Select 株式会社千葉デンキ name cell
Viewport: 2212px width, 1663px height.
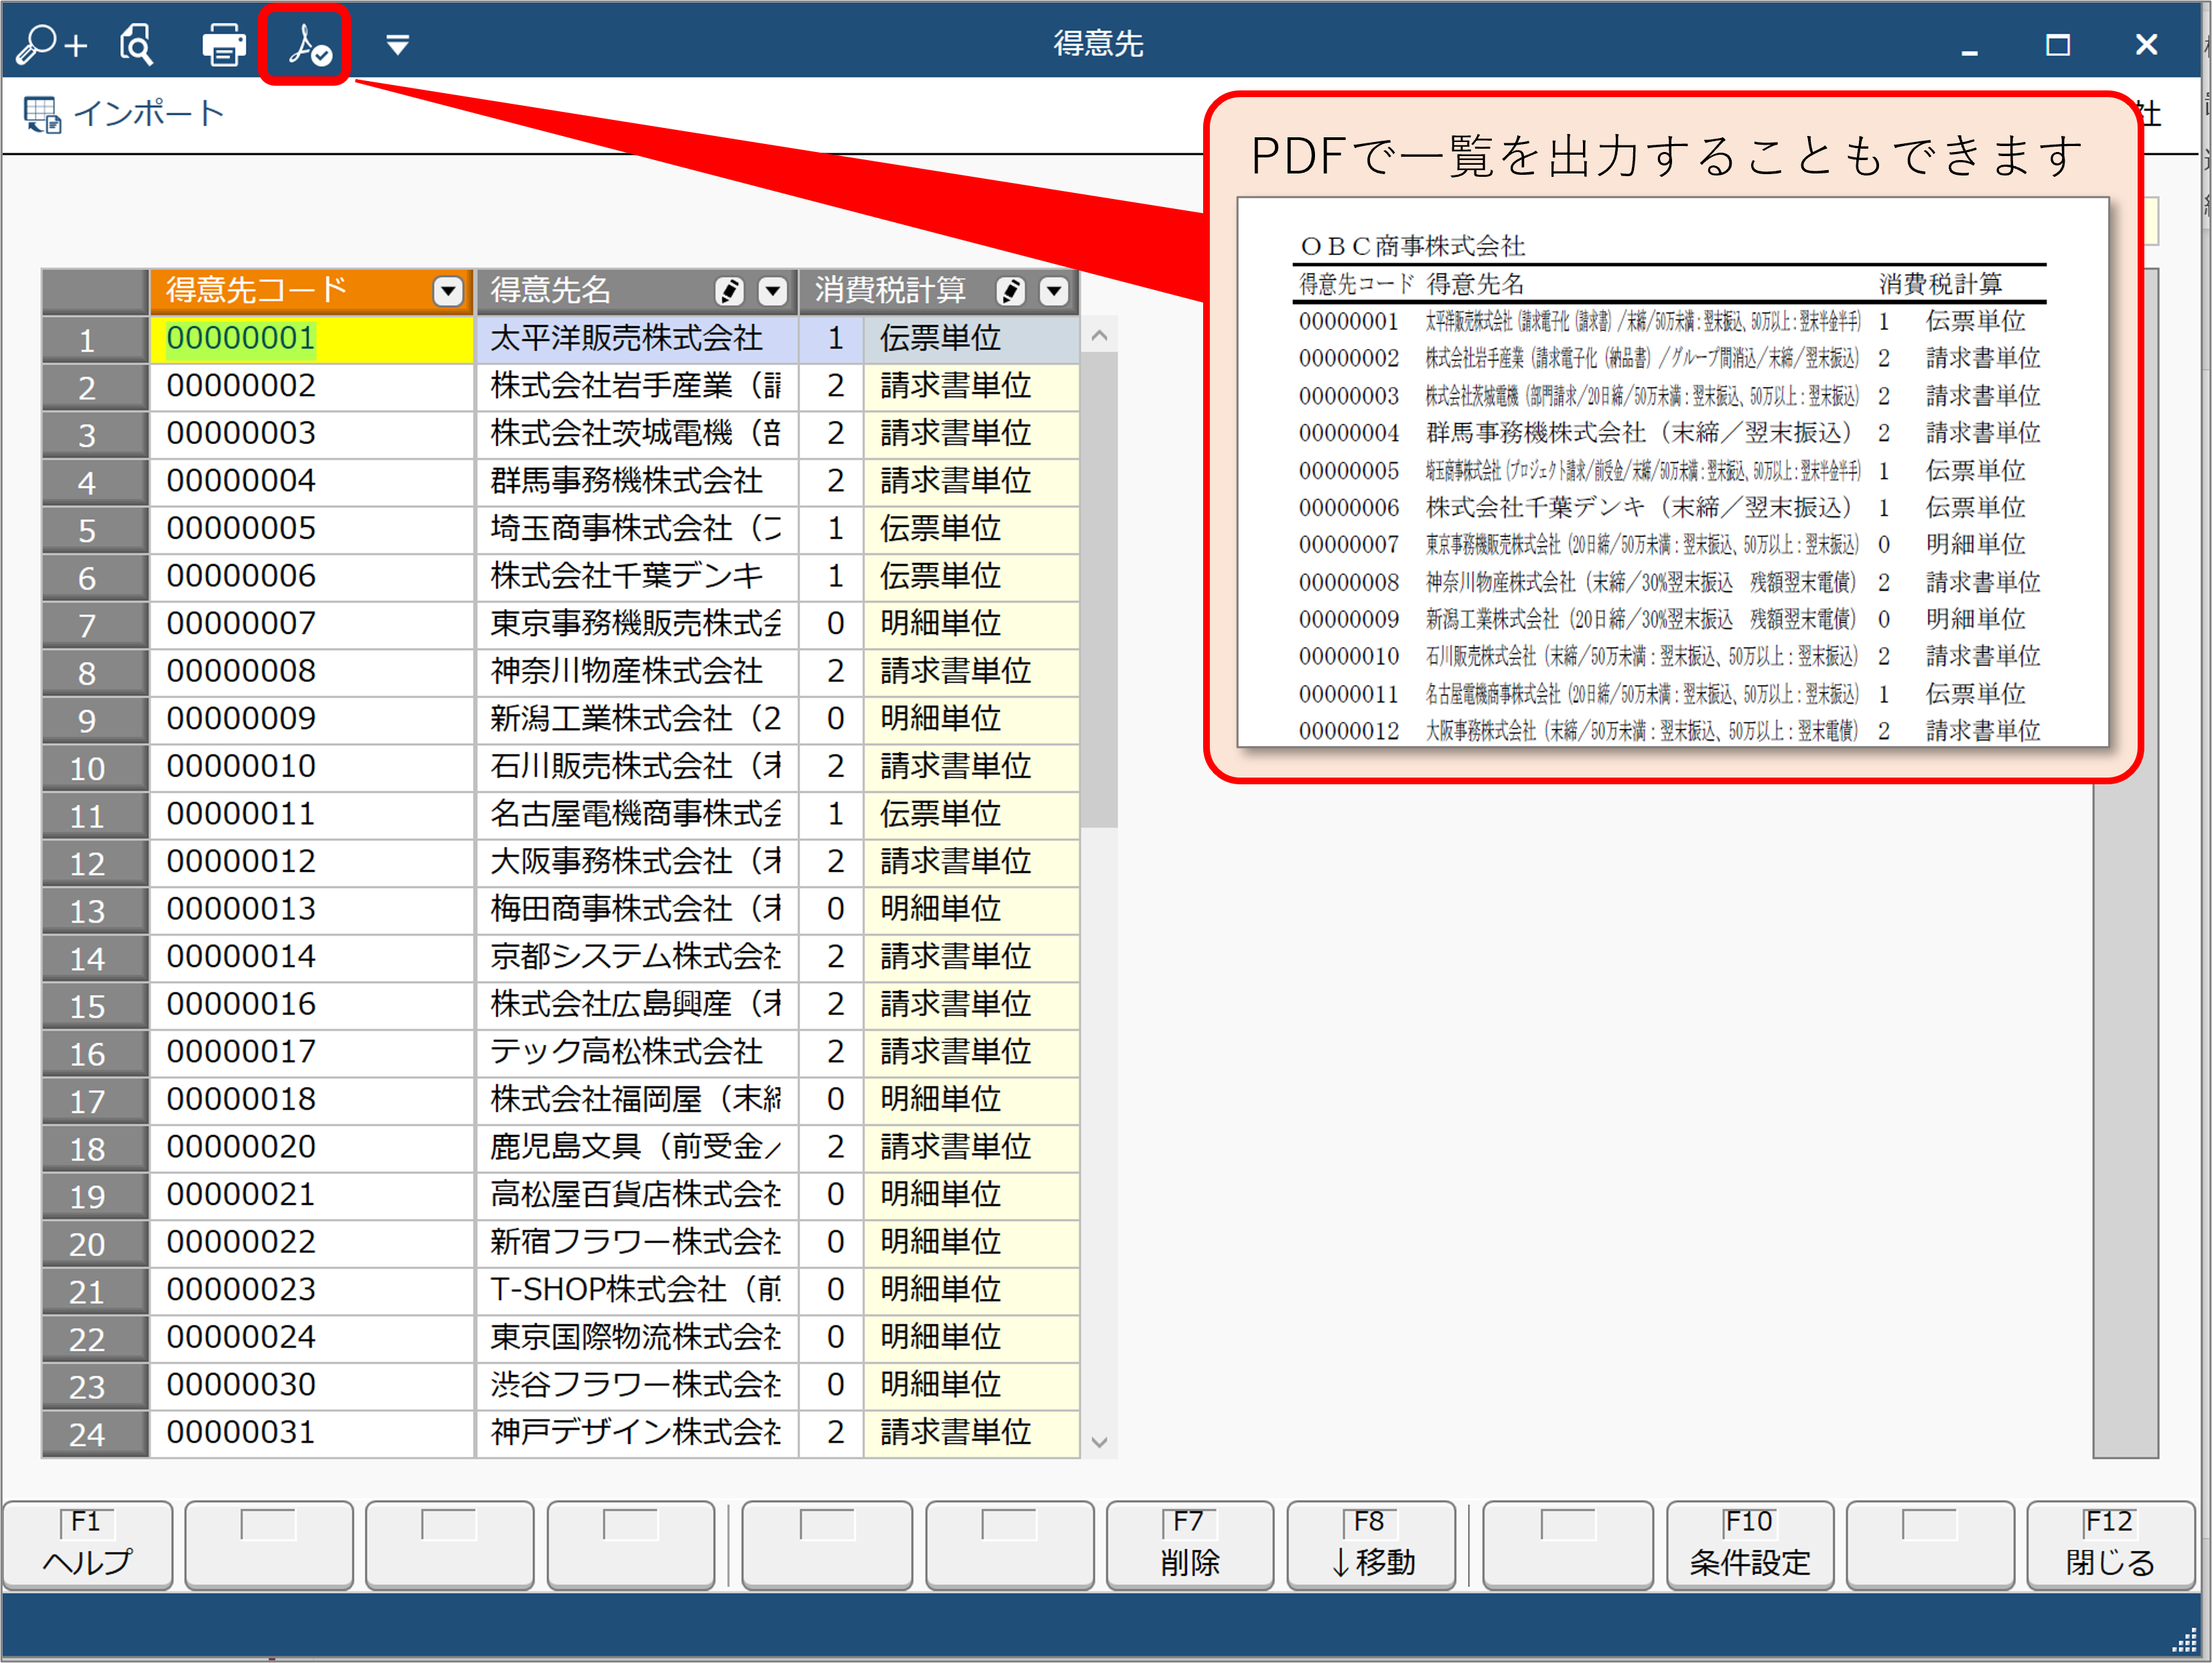coord(636,577)
